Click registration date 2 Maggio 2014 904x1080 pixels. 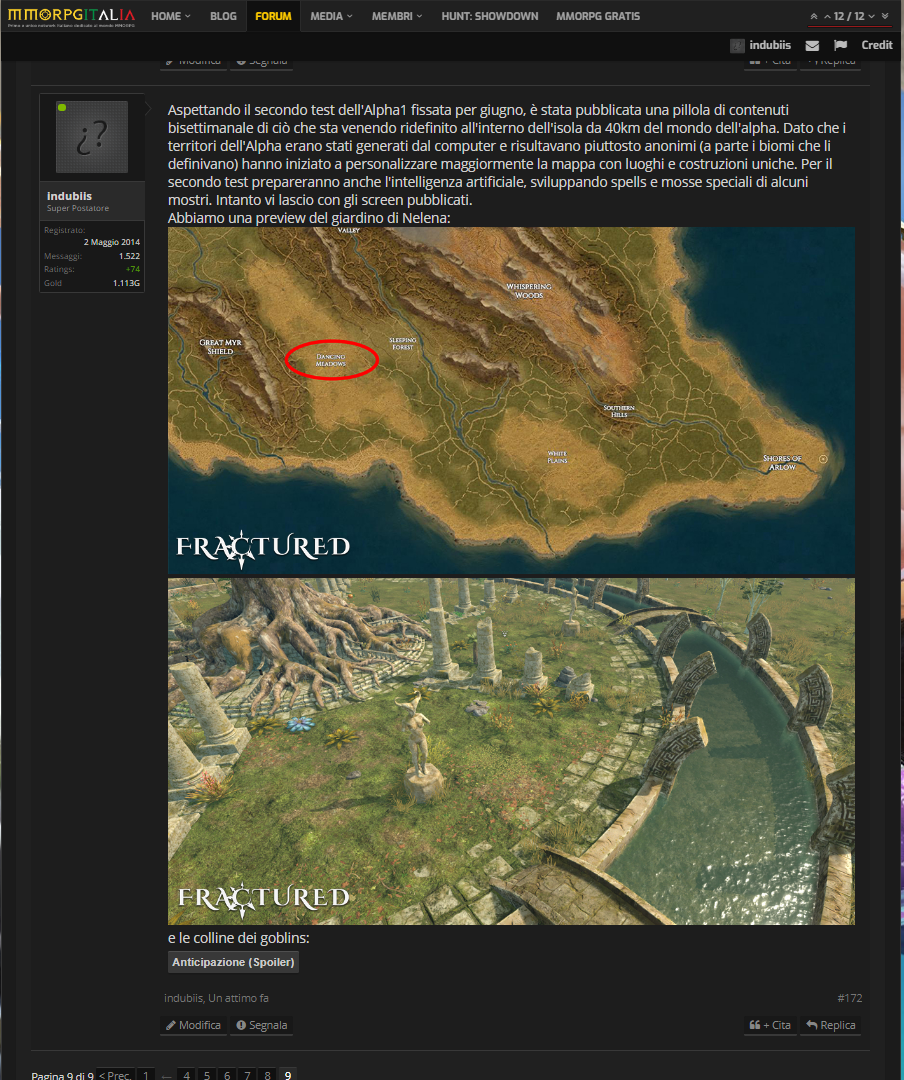pos(112,242)
